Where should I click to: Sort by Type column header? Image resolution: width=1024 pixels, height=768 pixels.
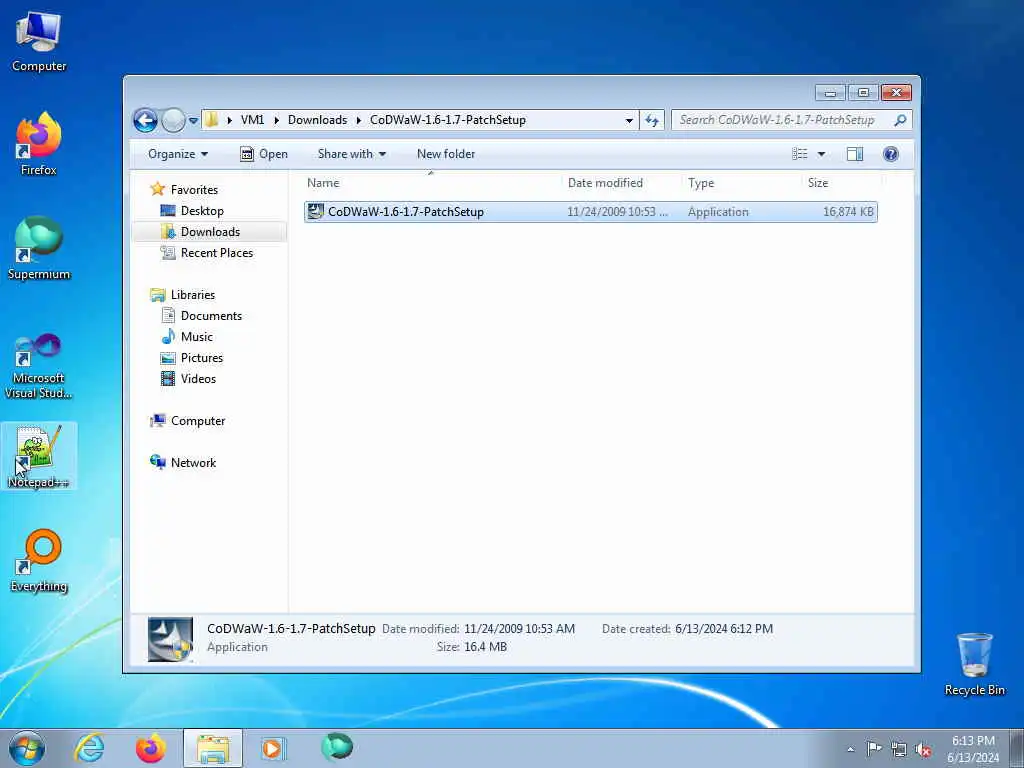tap(741, 183)
